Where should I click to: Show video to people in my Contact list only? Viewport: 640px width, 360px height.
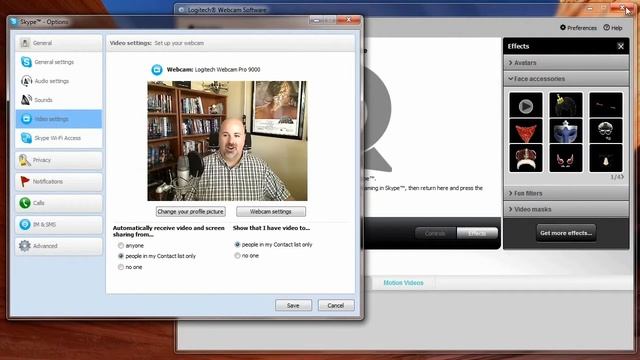point(237,244)
